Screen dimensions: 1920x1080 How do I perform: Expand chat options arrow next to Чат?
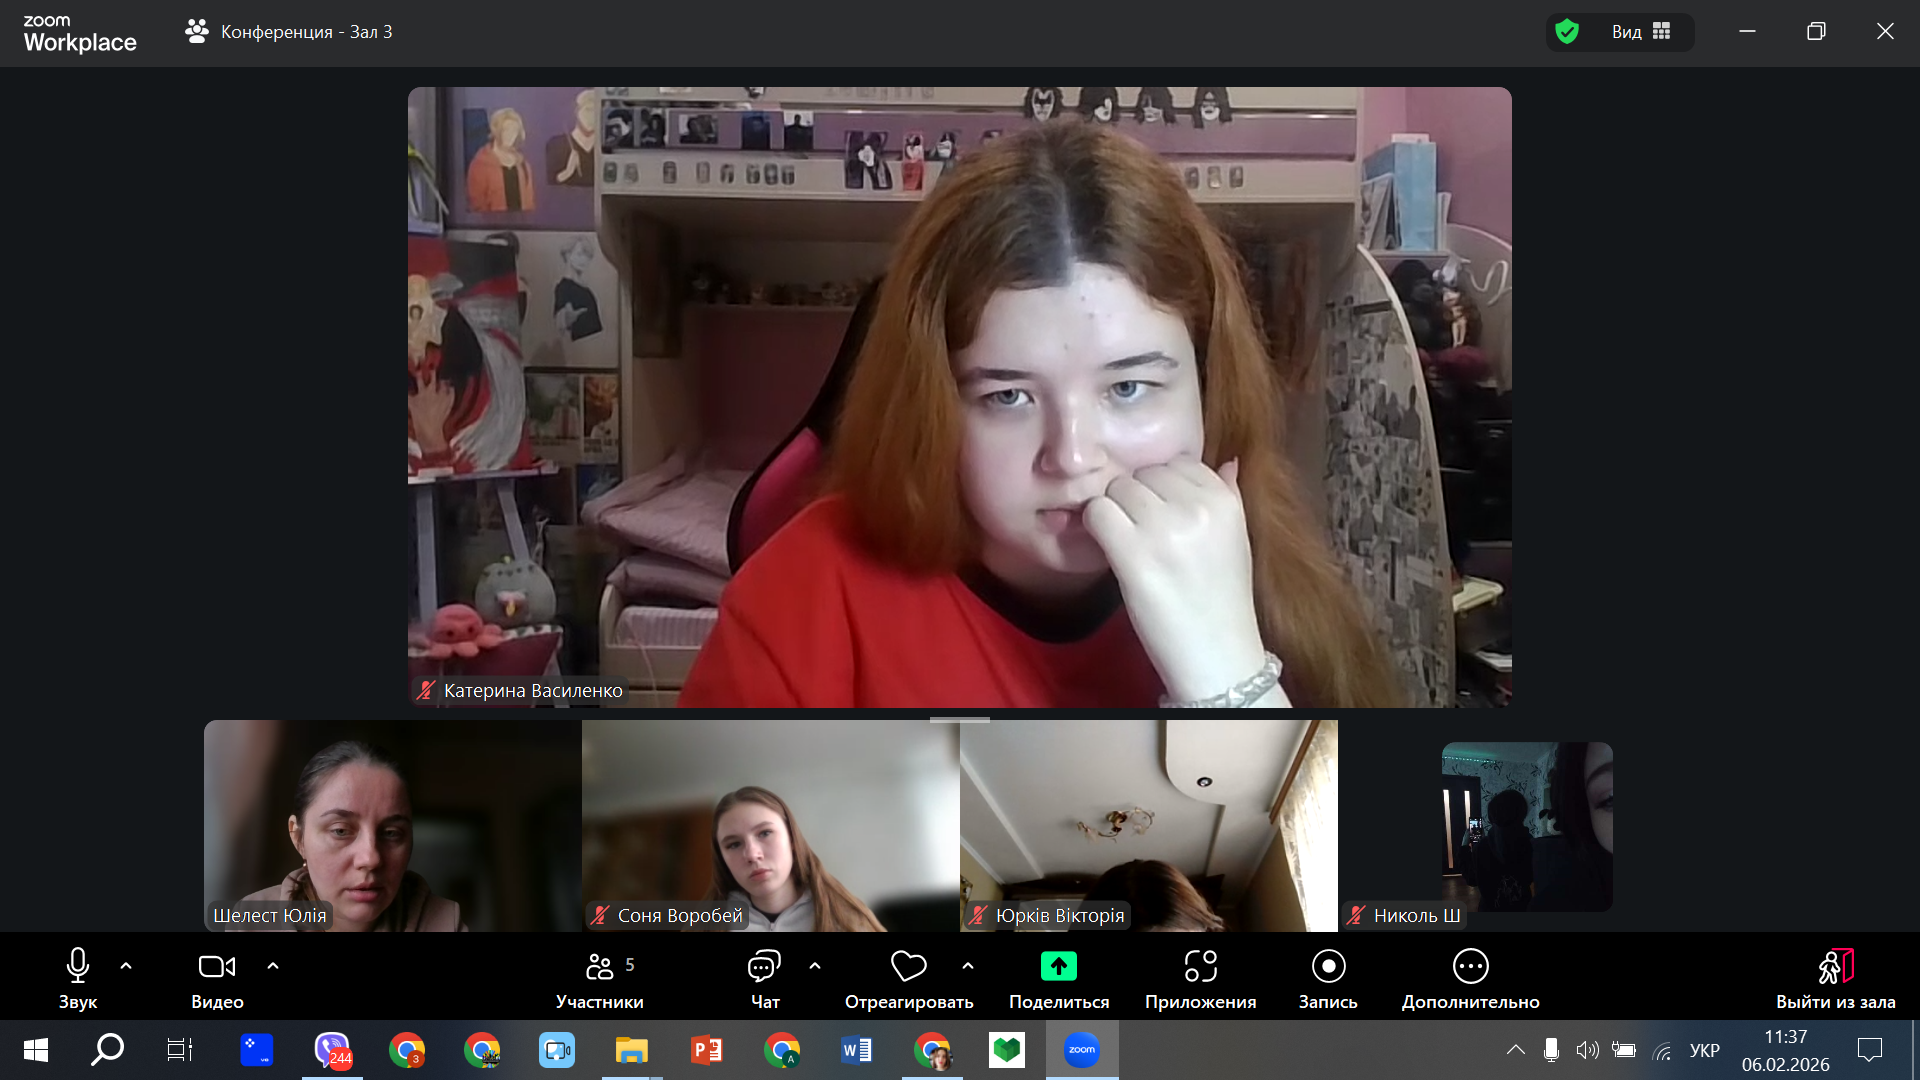(x=815, y=966)
